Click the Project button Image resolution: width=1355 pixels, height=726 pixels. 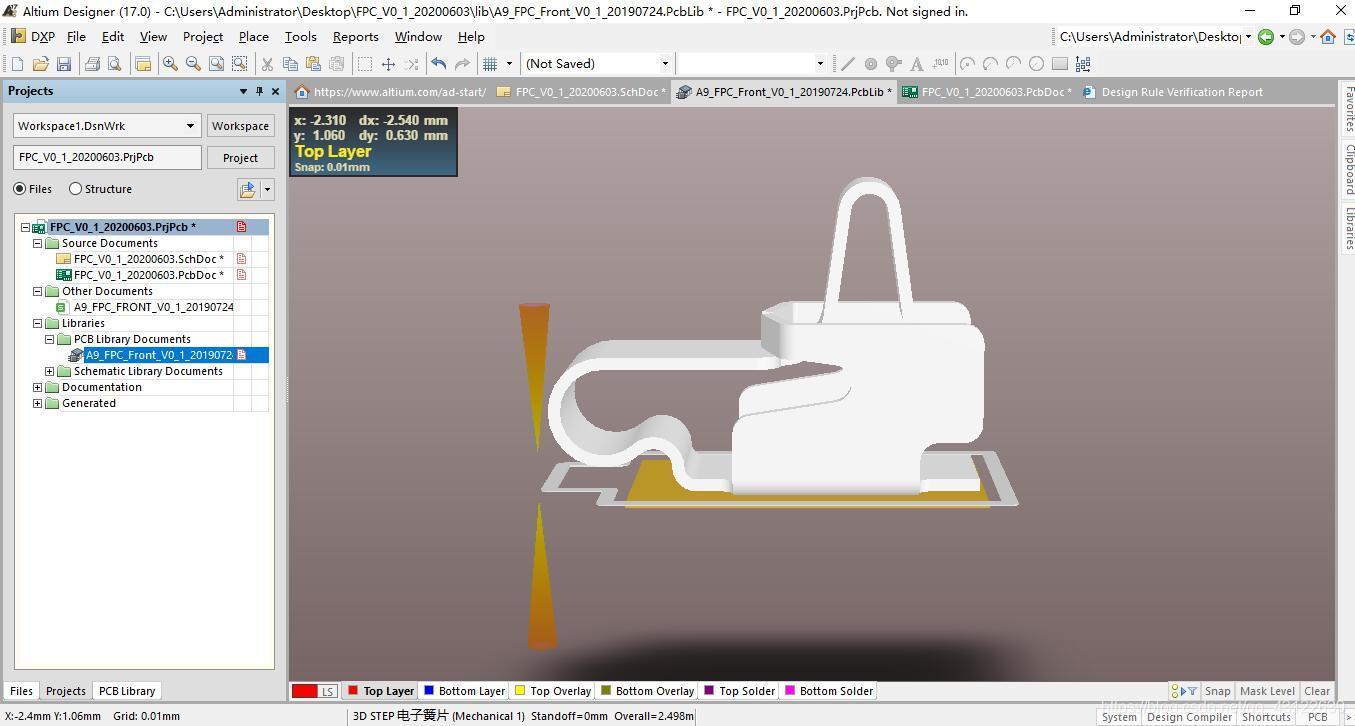pos(240,158)
